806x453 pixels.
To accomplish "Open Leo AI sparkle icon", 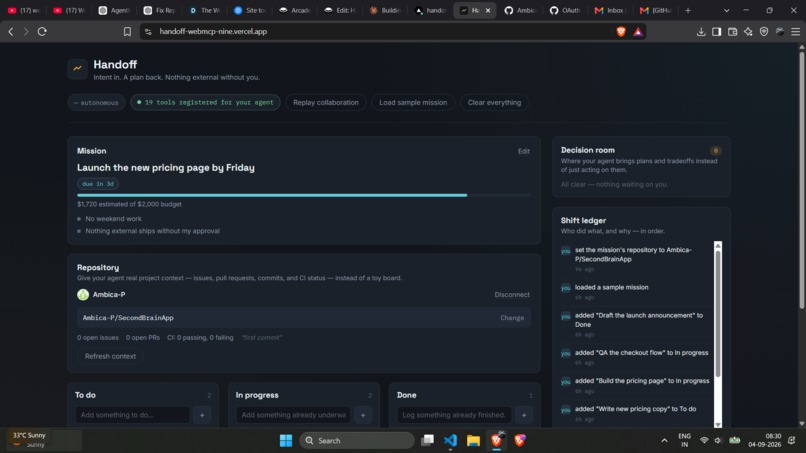I will point(748,32).
